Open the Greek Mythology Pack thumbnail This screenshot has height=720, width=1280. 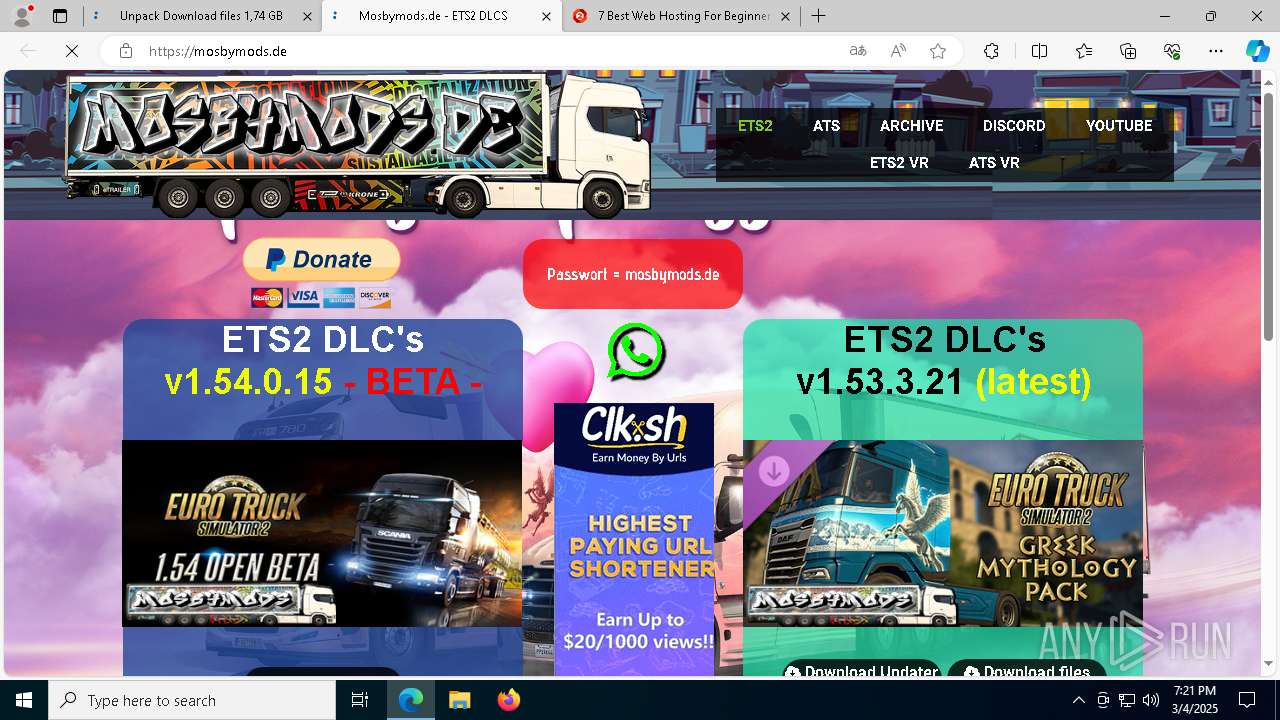point(943,533)
